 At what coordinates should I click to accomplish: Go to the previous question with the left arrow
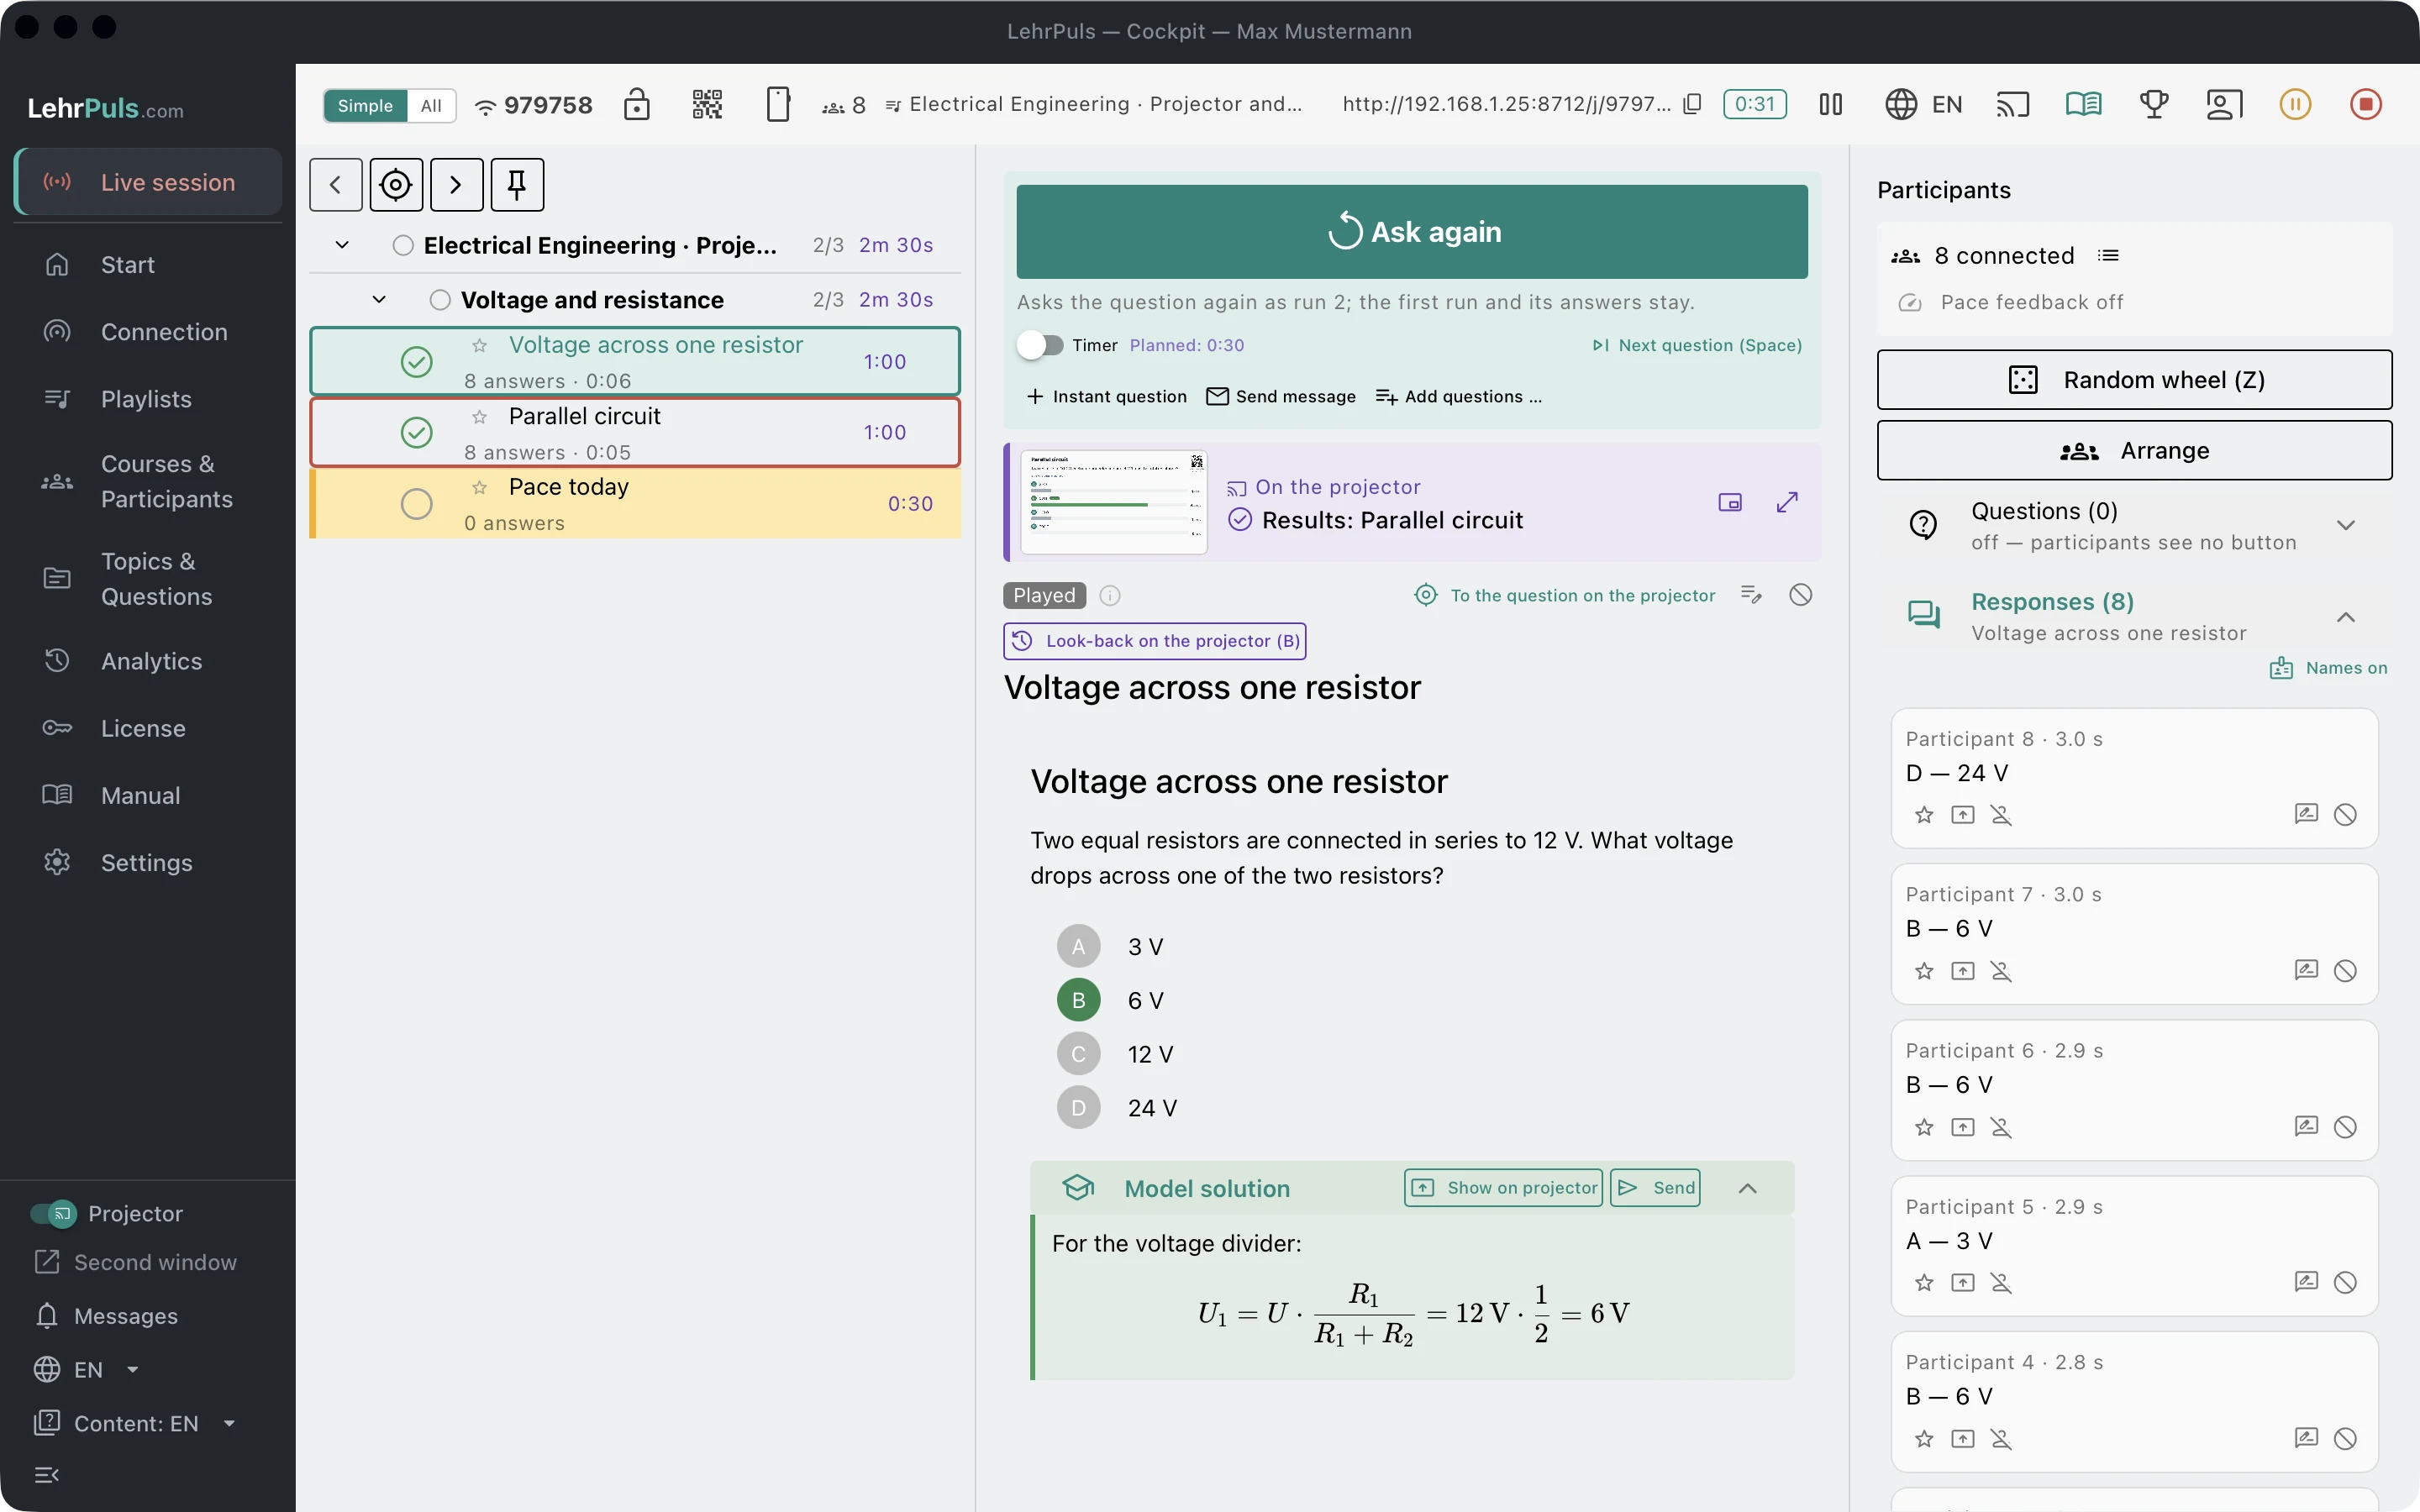coord(336,185)
